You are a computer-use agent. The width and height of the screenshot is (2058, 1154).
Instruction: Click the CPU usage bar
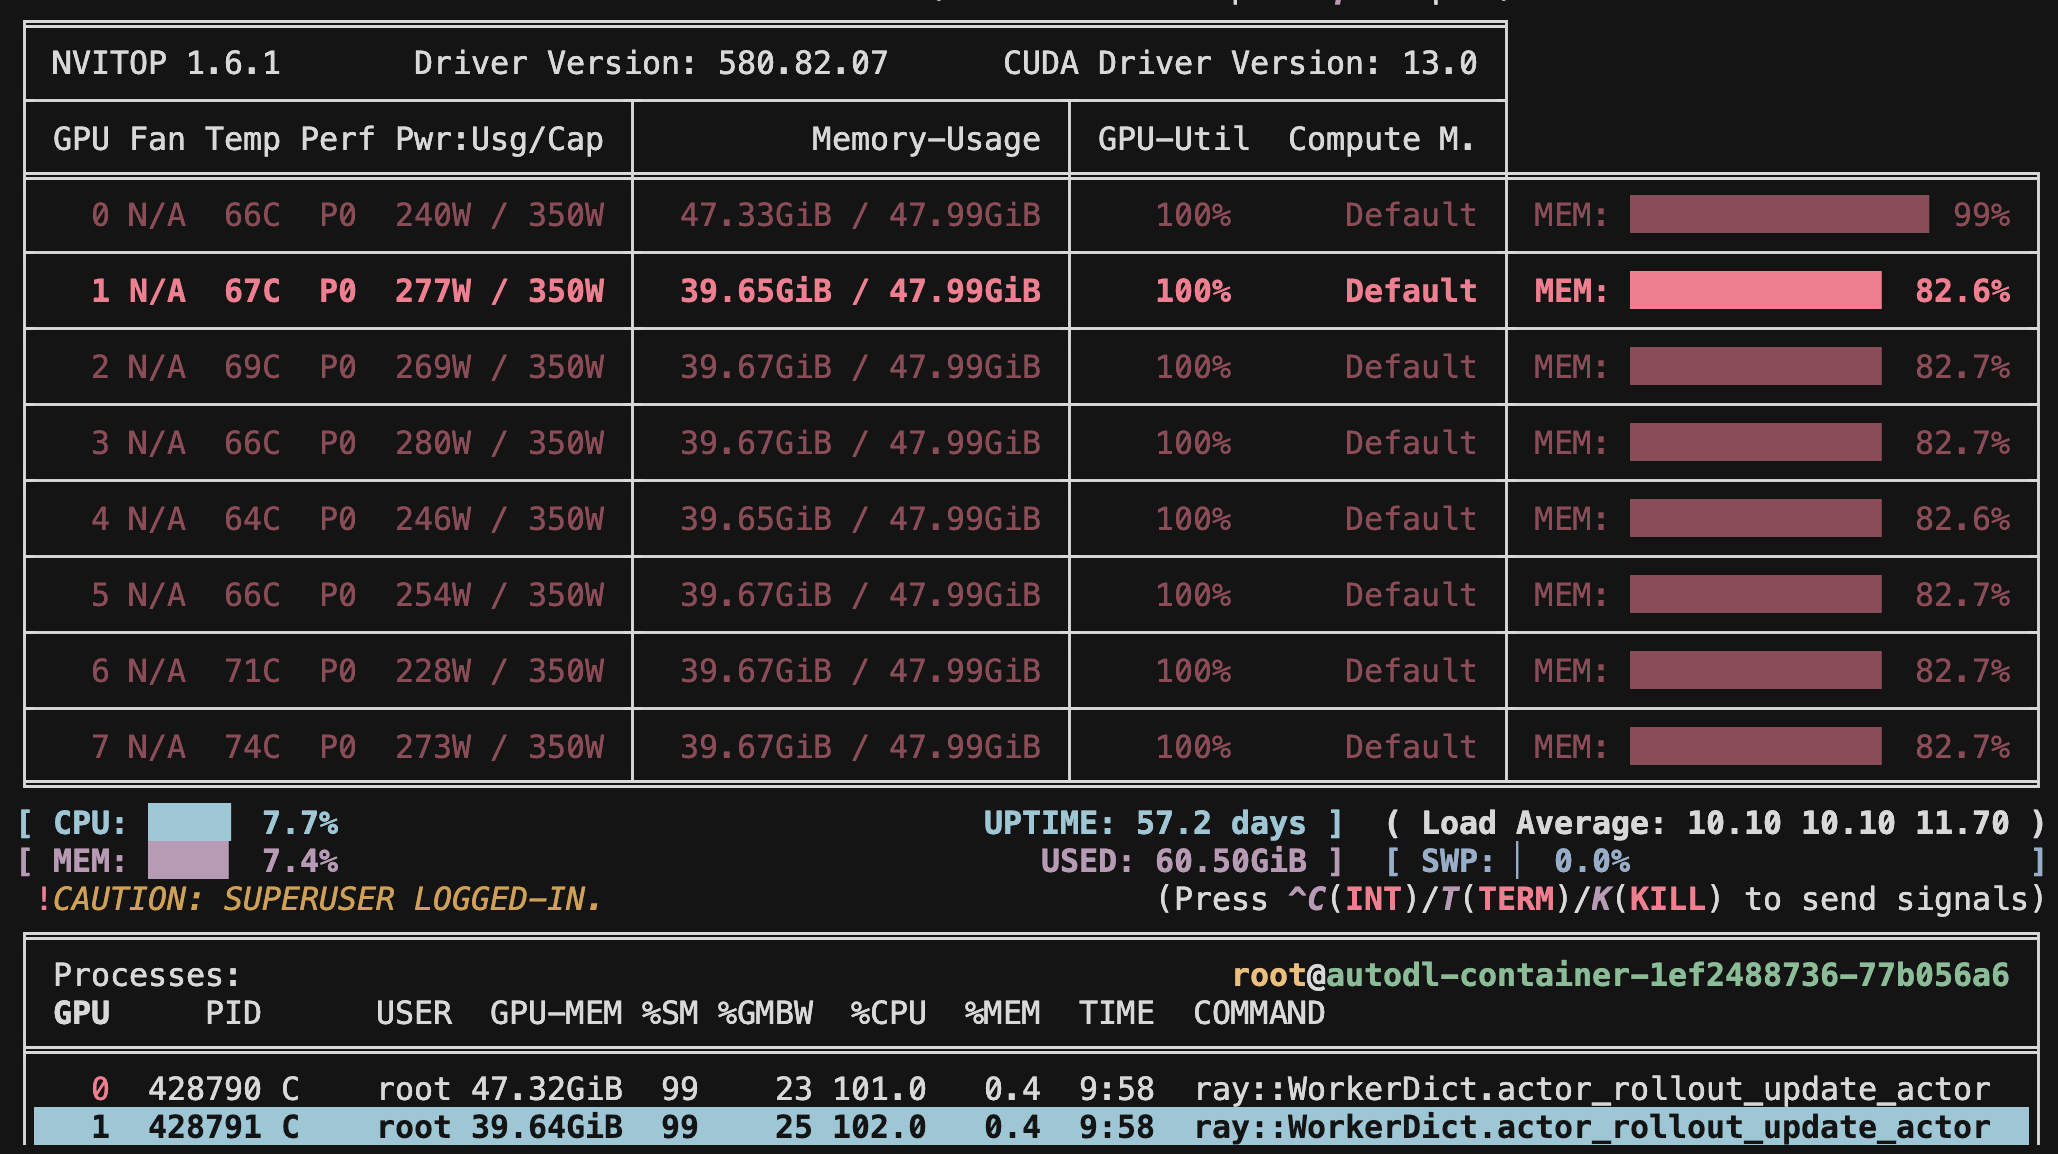[189, 823]
